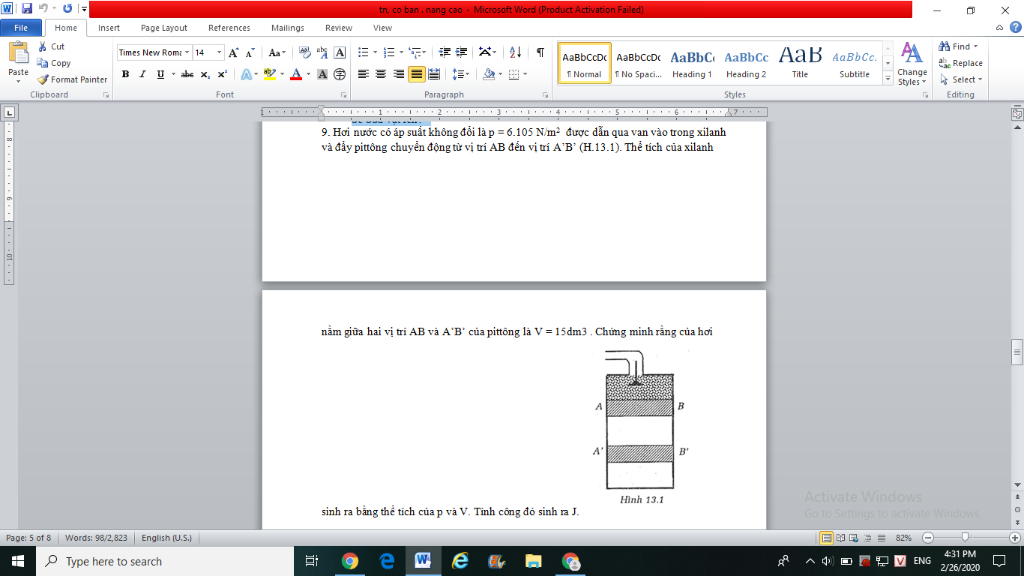
Task: Switch to the Review tab
Action: tap(338, 28)
